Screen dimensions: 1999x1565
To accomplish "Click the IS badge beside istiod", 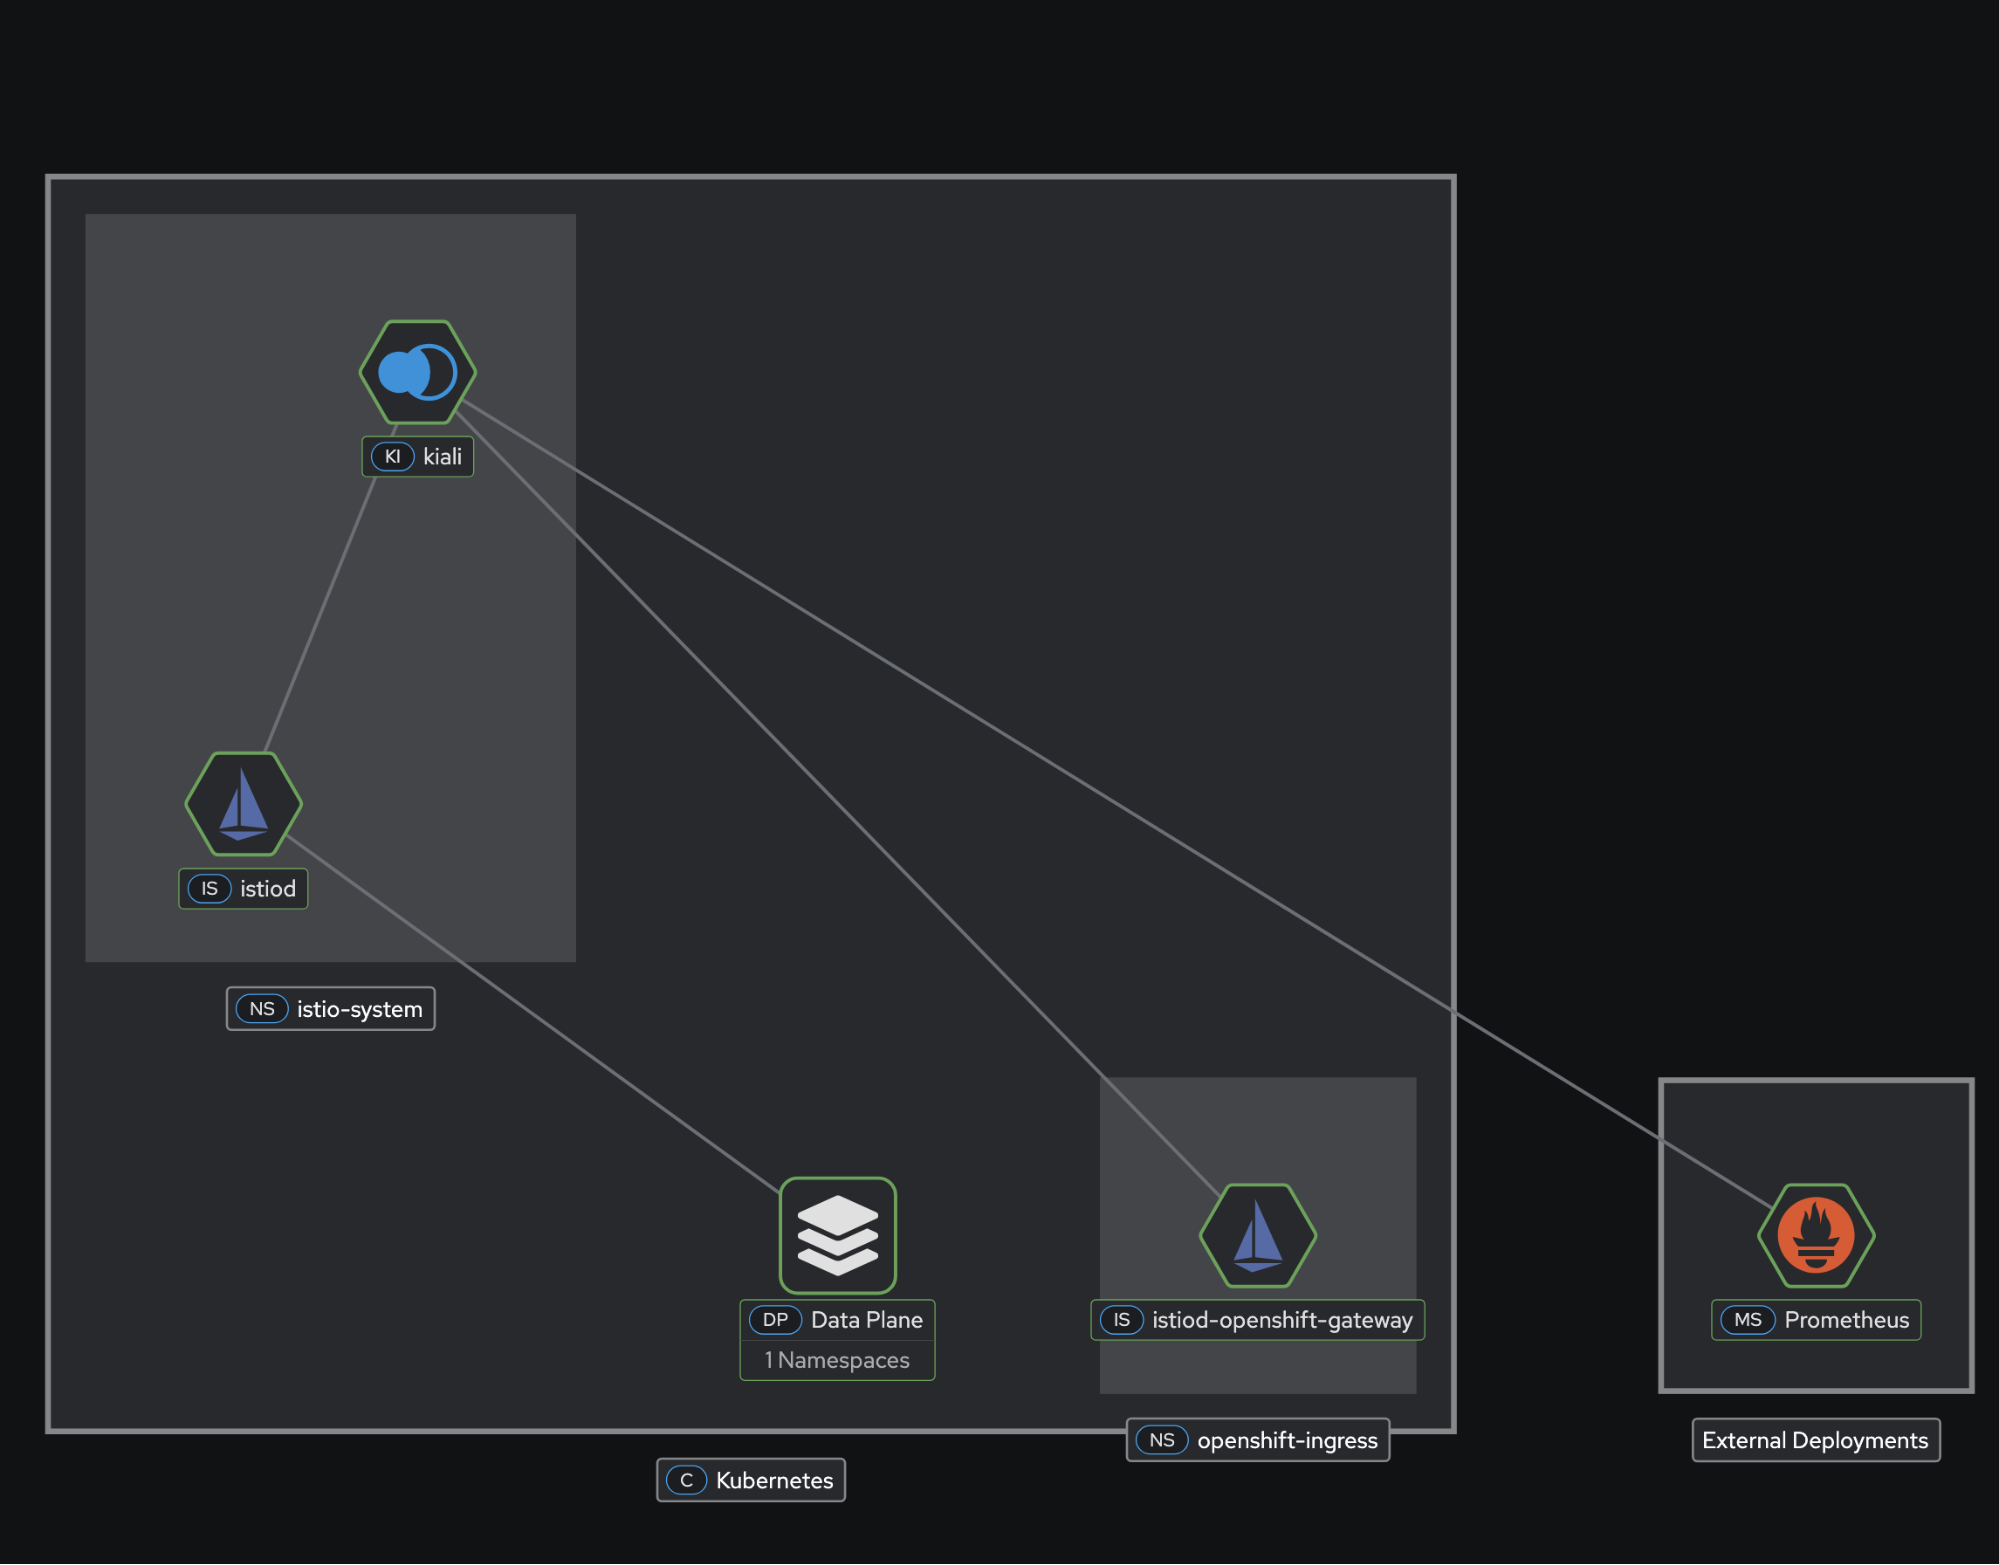I will click(209, 889).
